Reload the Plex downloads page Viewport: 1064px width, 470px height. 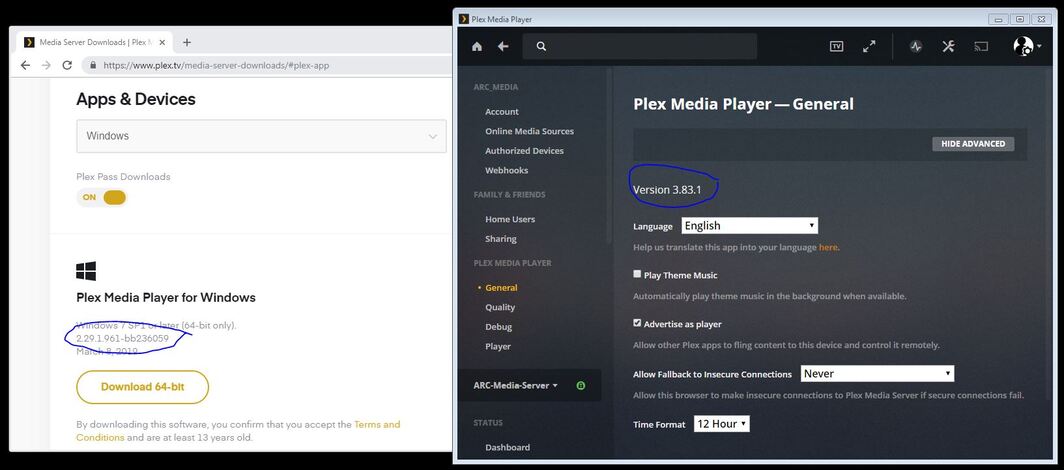(x=66, y=65)
